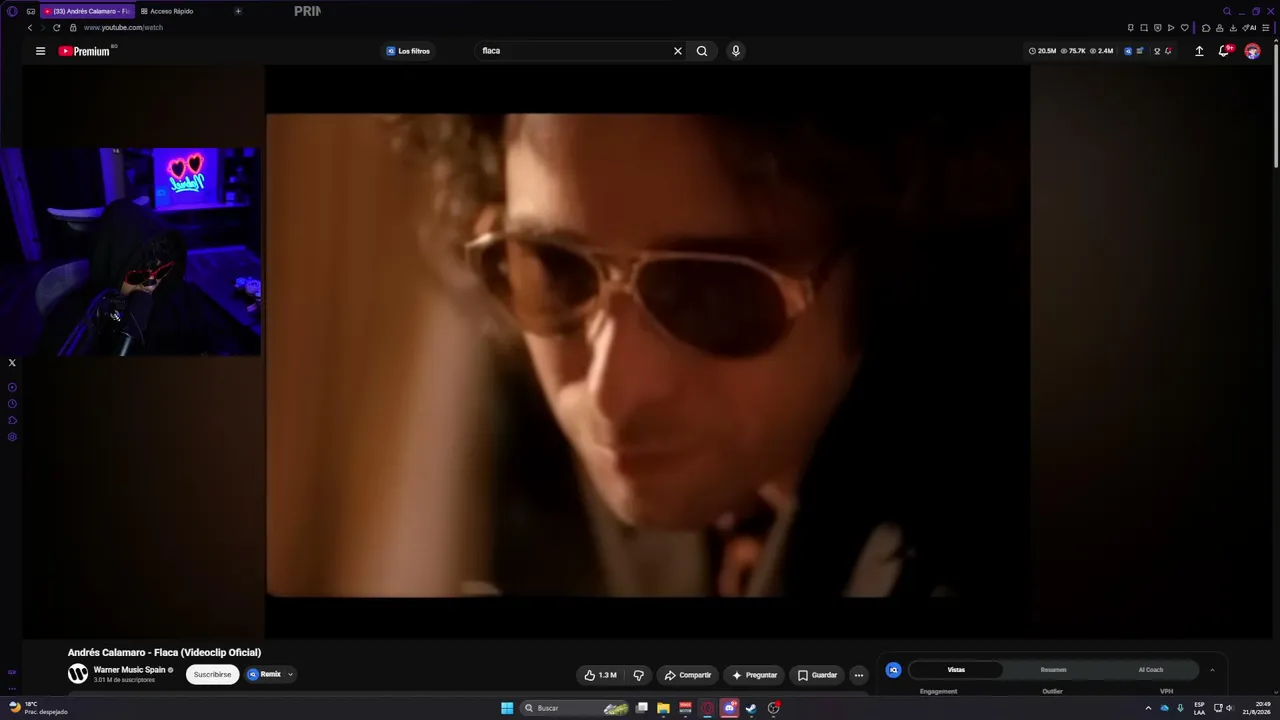Open the Warner Music Spain channel avatar

(78, 674)
